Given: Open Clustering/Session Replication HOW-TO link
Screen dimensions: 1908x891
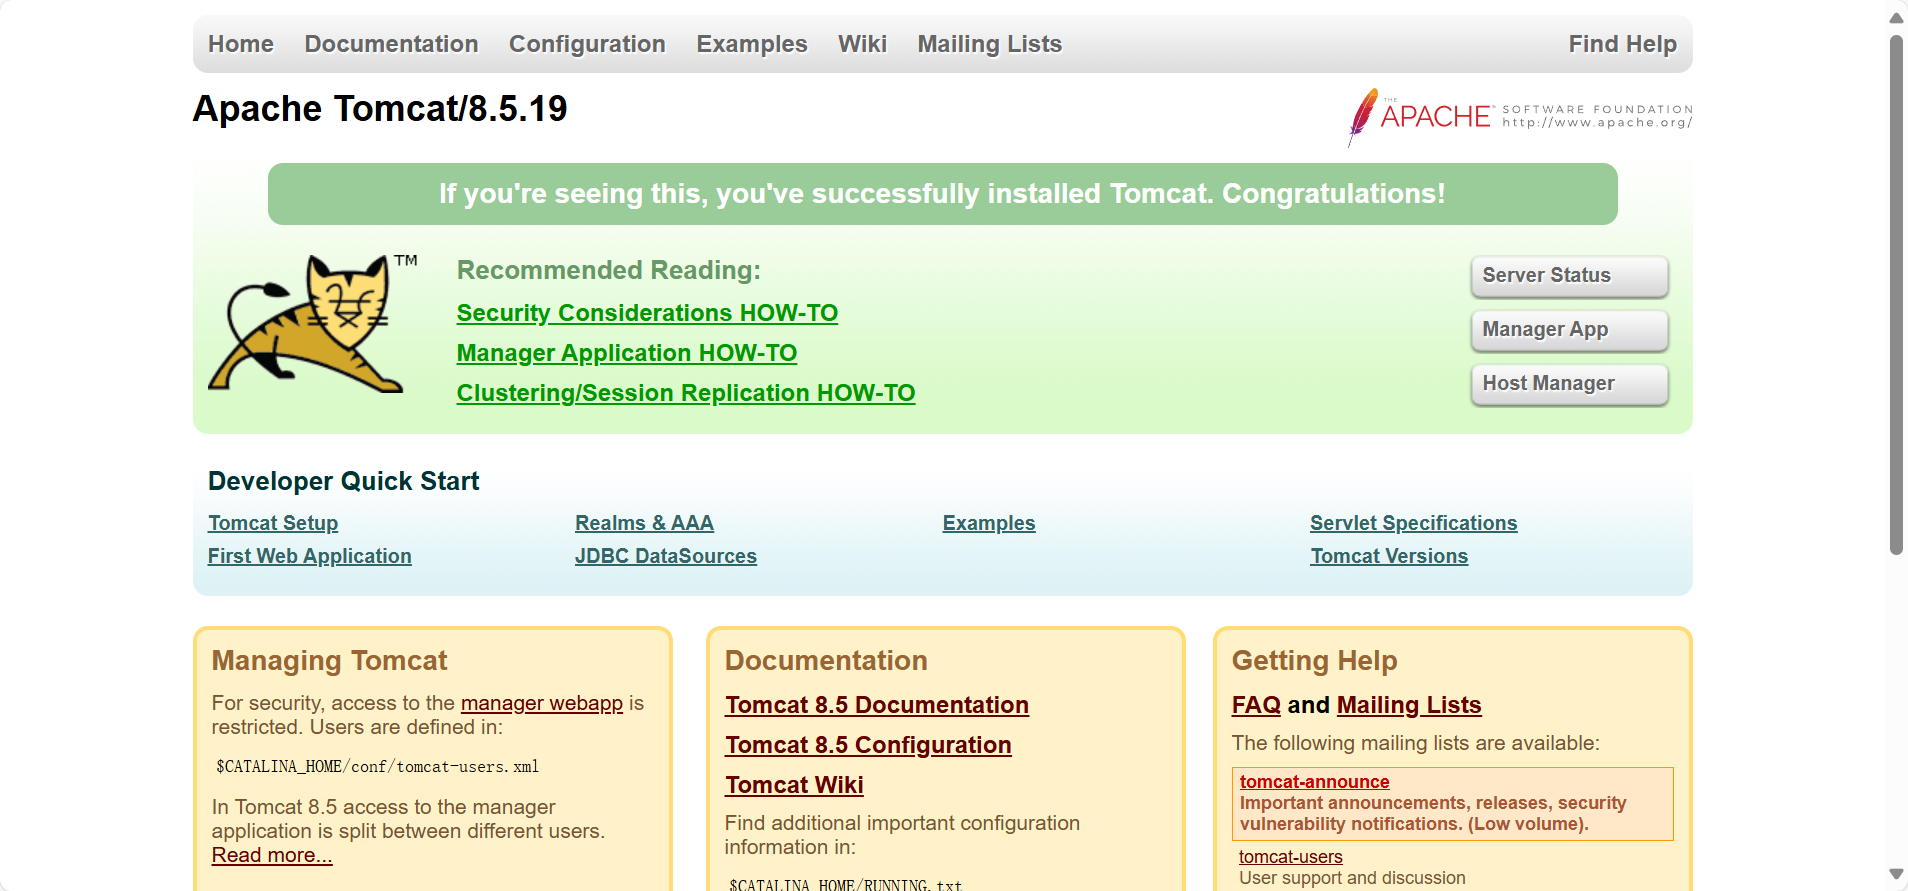Looking at the screenshot, I should point(686,393).
